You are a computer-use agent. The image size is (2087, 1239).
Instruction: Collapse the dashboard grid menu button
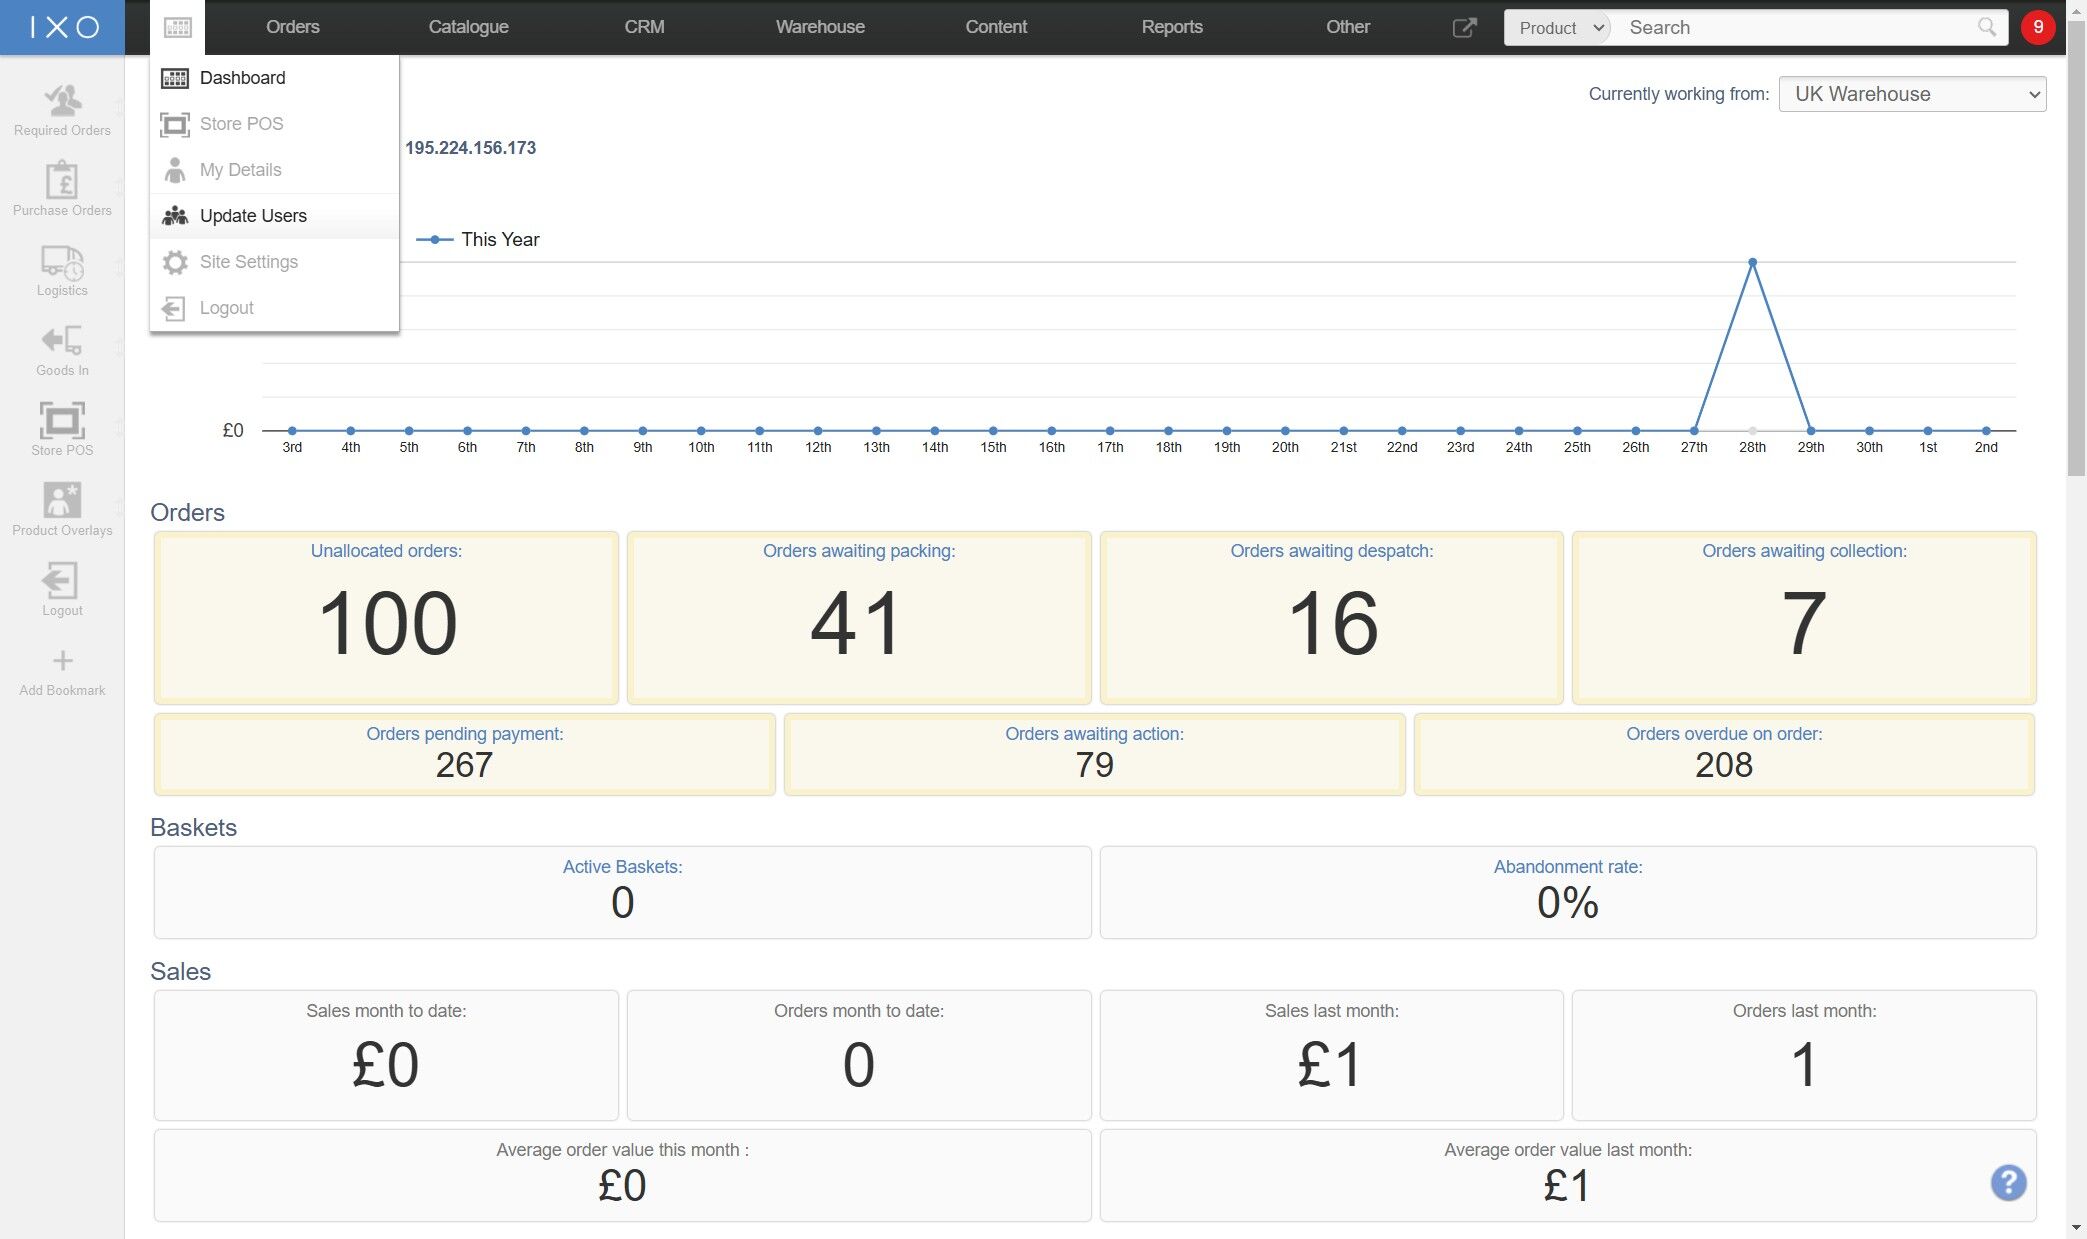tap(177, 27)
